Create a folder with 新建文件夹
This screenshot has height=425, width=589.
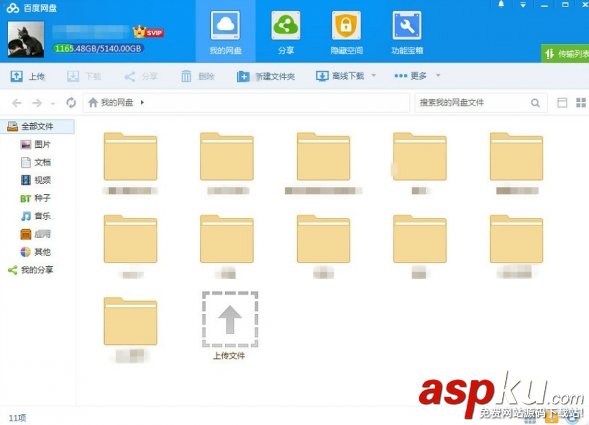pos(266,76)
